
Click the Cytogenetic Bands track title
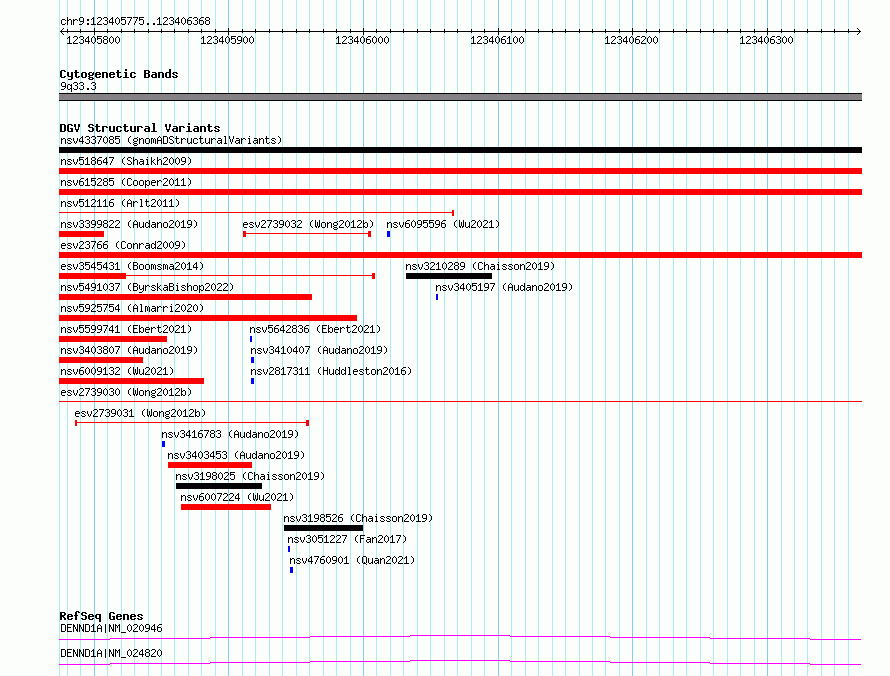(119, 74)
